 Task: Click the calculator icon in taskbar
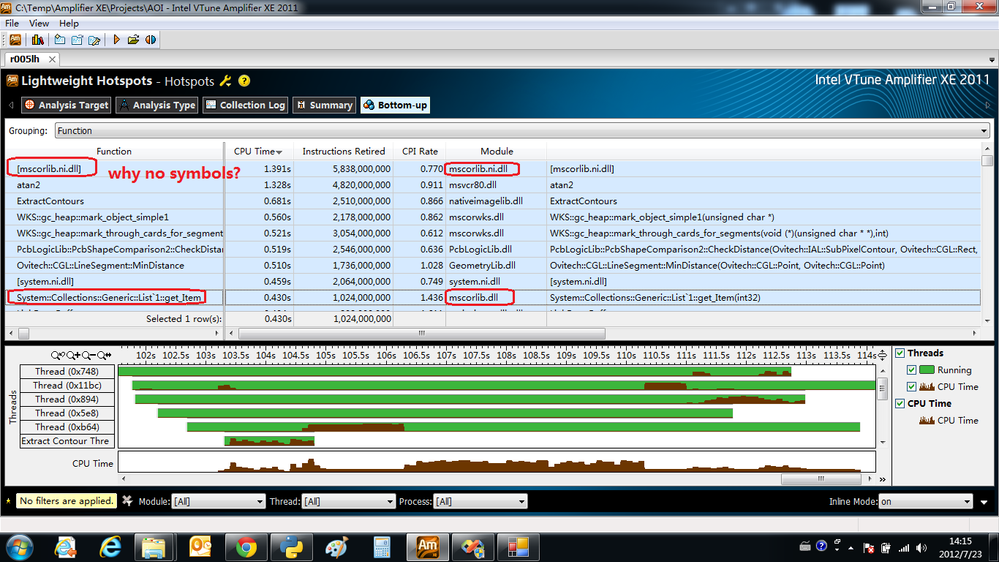[382, 547]
